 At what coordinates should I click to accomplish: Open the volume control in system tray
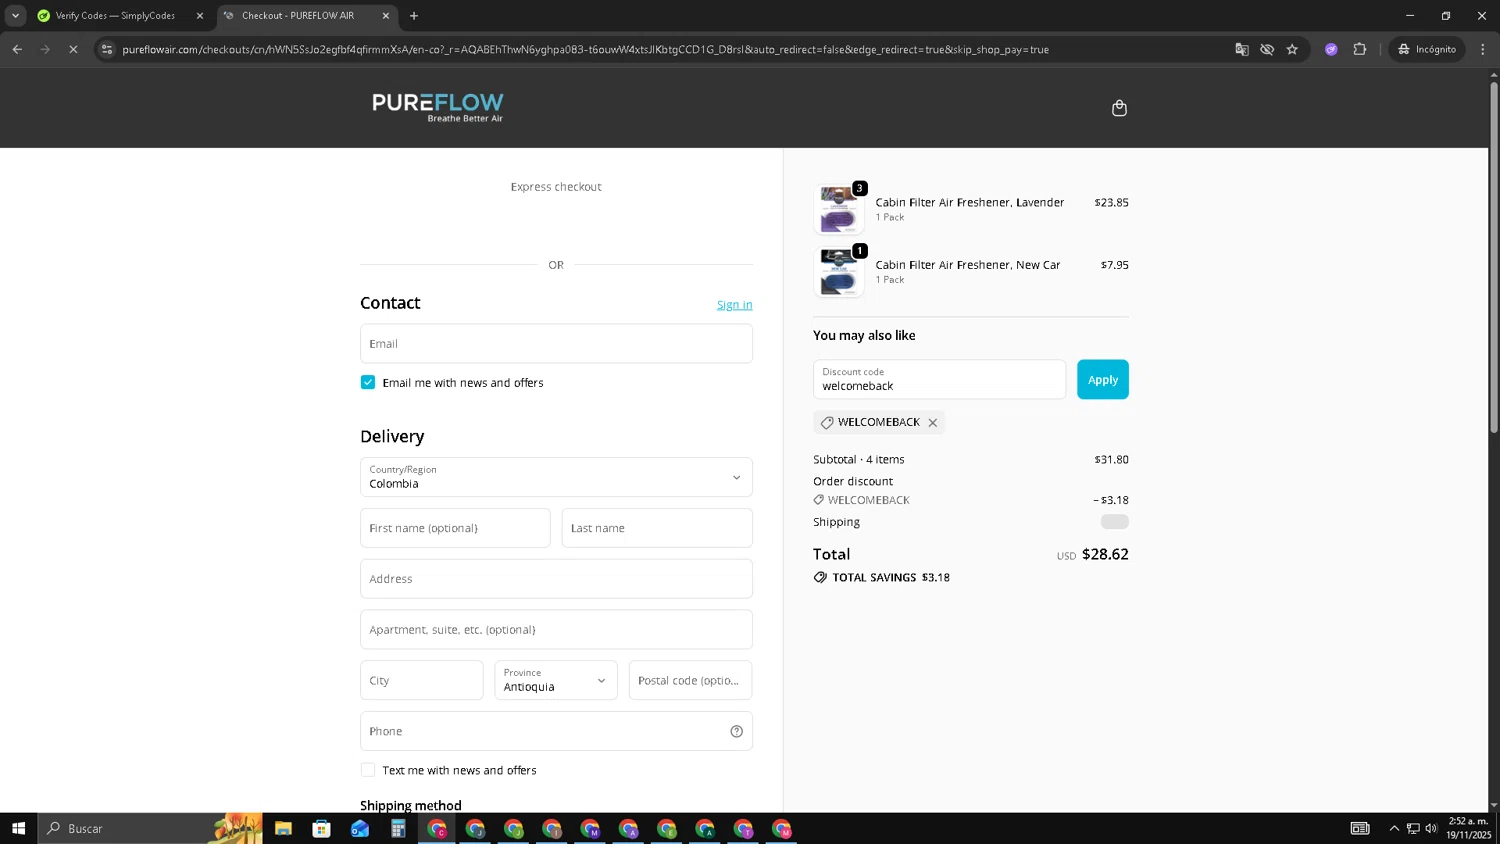(x=1431, y=828)
